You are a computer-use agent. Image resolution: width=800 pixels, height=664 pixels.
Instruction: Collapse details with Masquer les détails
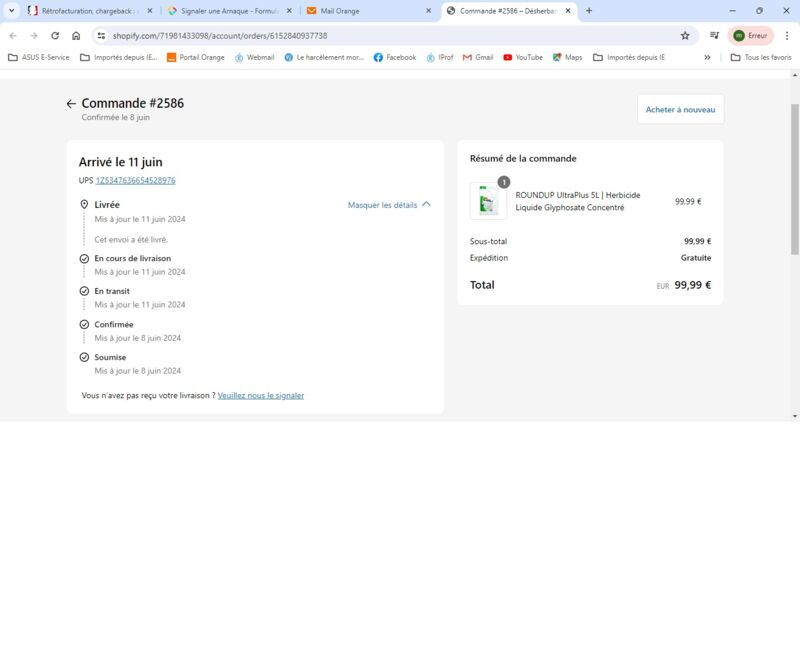tap(389, 205)
